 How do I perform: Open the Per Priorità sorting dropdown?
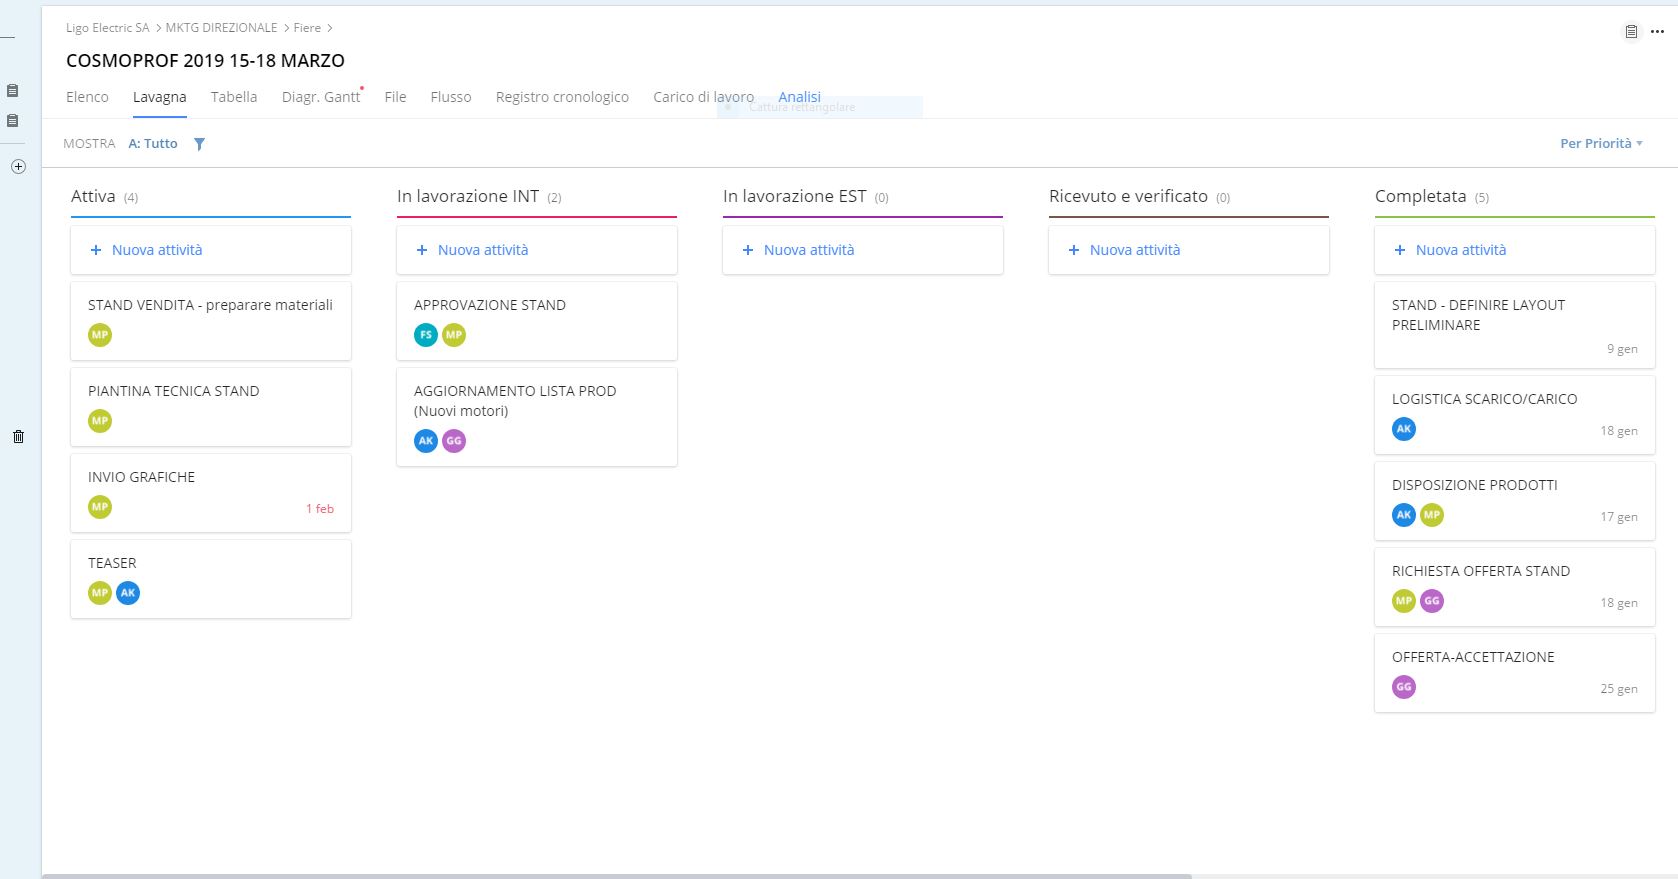coord(1600,144)
